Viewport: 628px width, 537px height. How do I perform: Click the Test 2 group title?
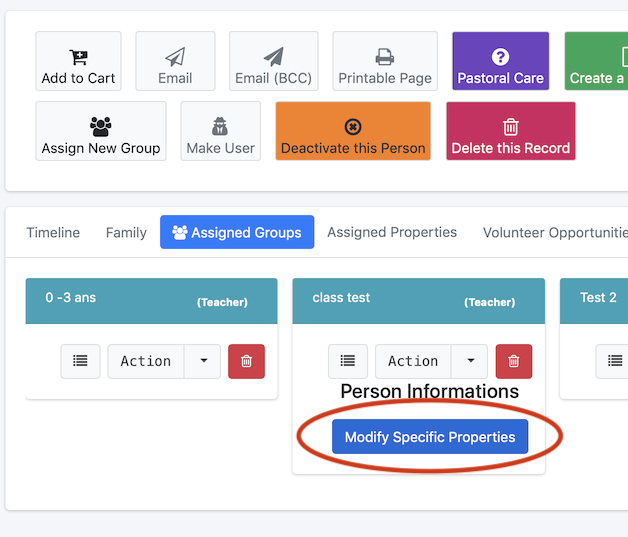(598, 298)
